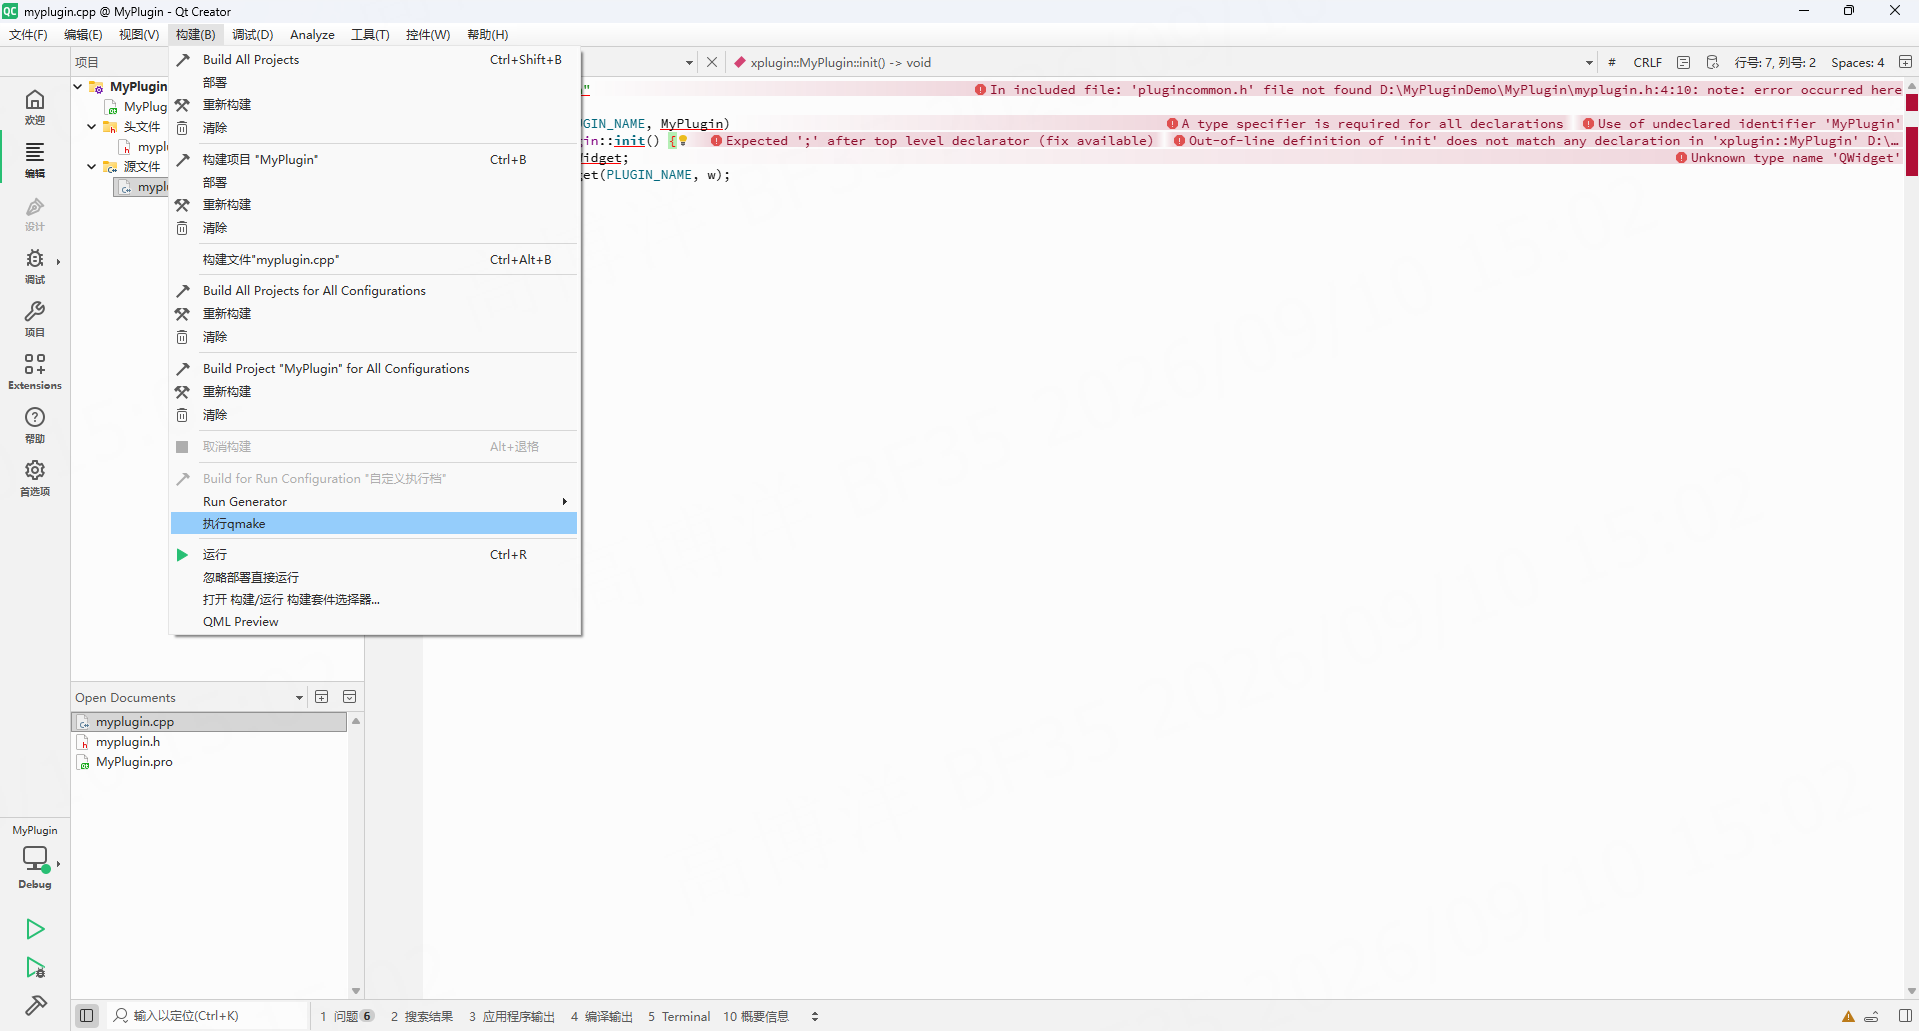
Task: Toggle the left sidebar visibility
Action: tap(87, 1016)
